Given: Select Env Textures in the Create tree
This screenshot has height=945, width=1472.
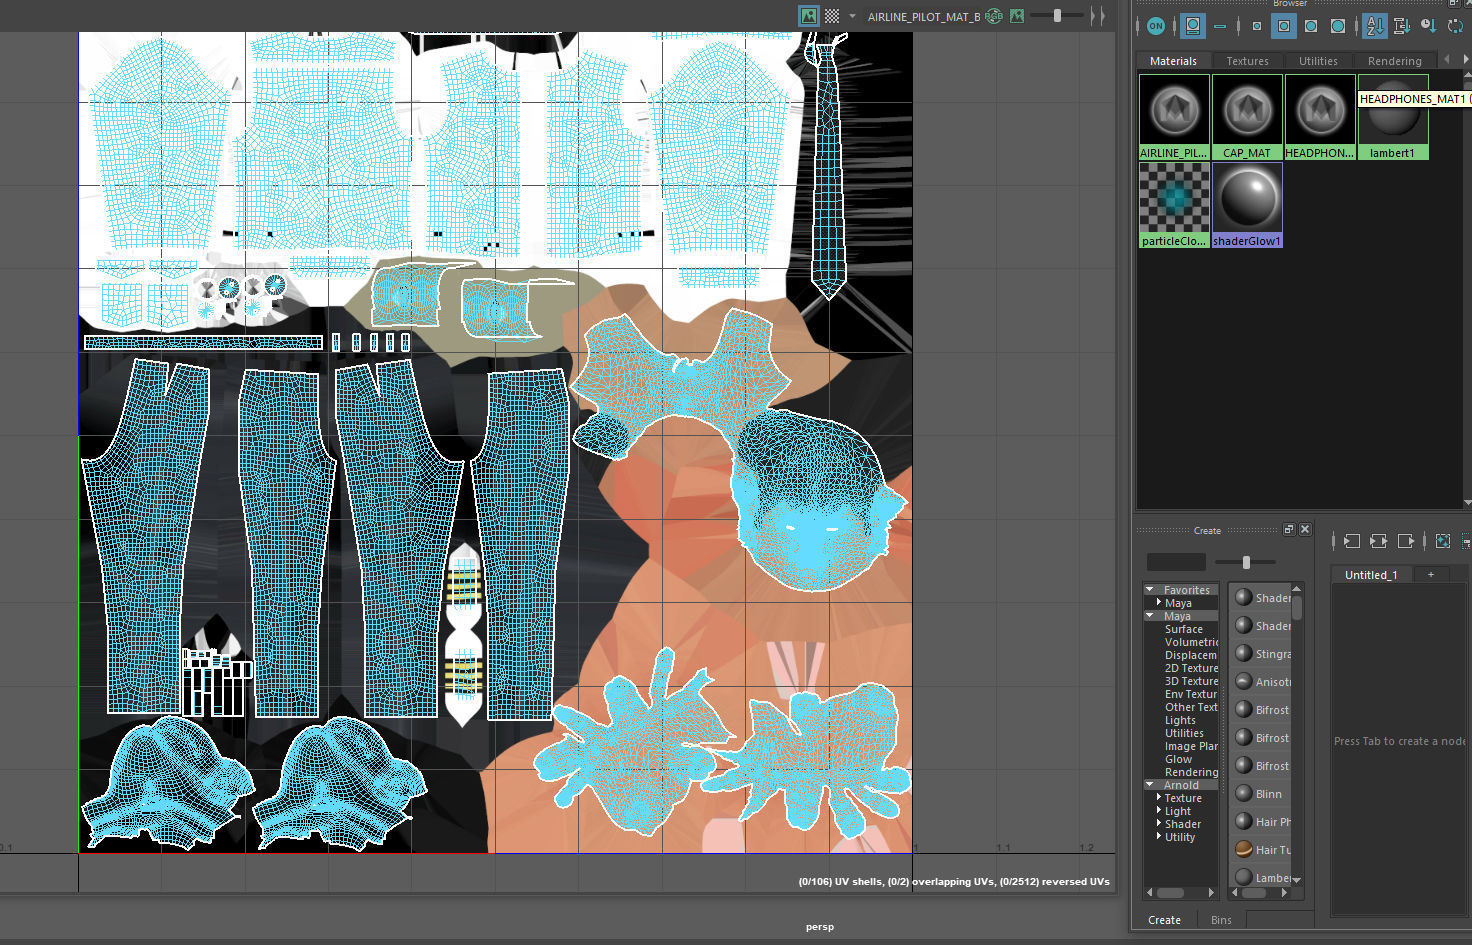Looking at the screenshot, I should (1191, 694).
